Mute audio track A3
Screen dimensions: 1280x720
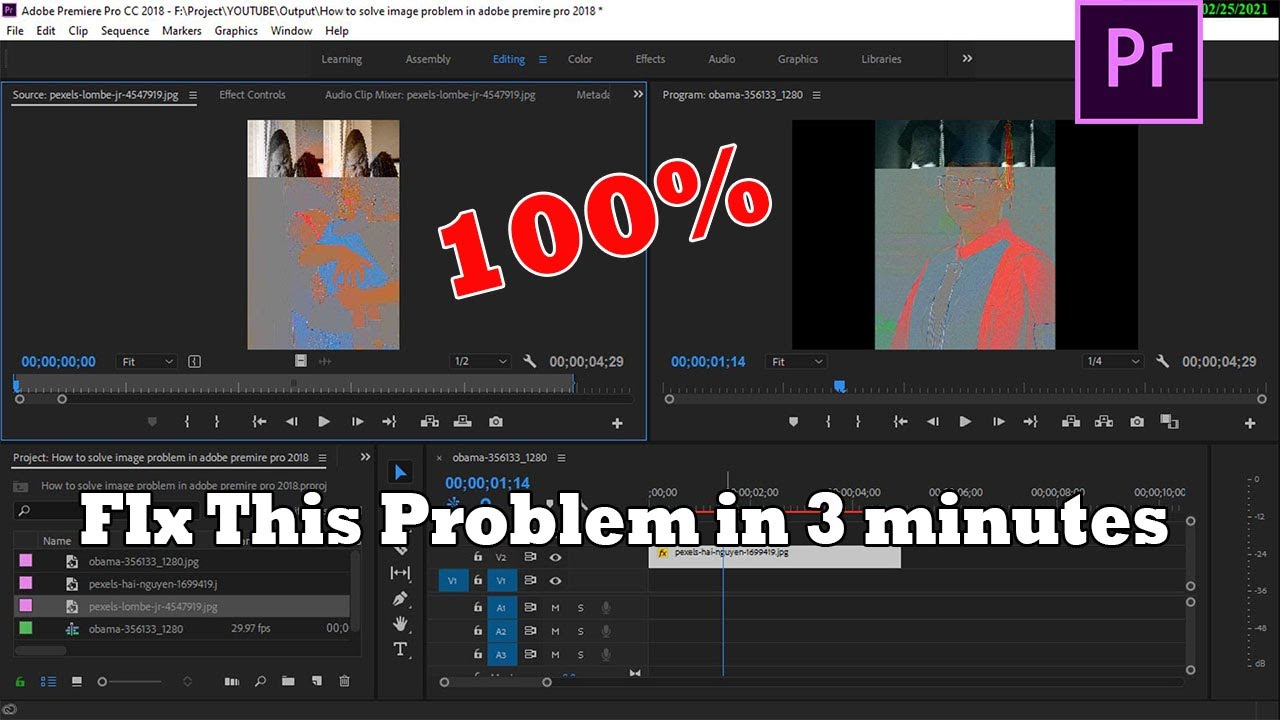tap(555, 655)
